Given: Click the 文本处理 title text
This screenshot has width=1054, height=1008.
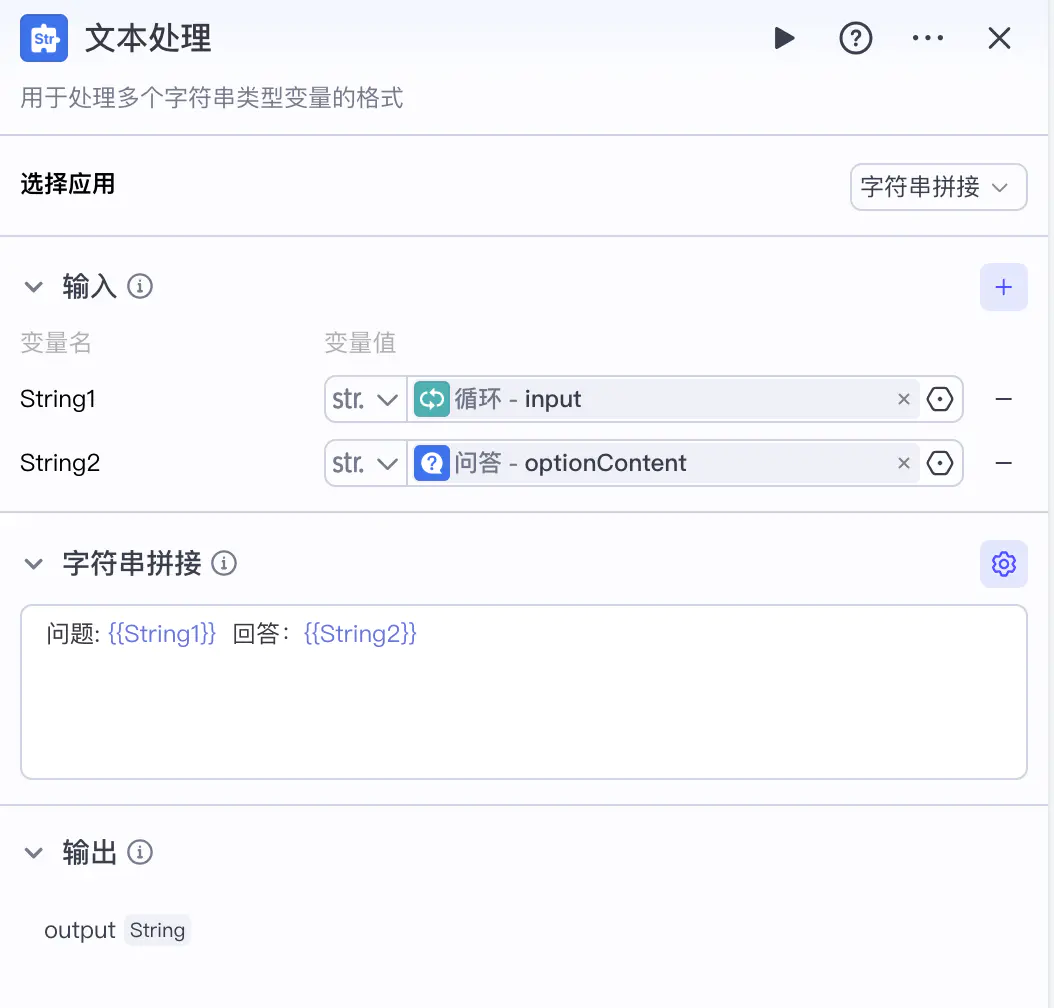Looking at the screenshot, I should tap(148, 38).
